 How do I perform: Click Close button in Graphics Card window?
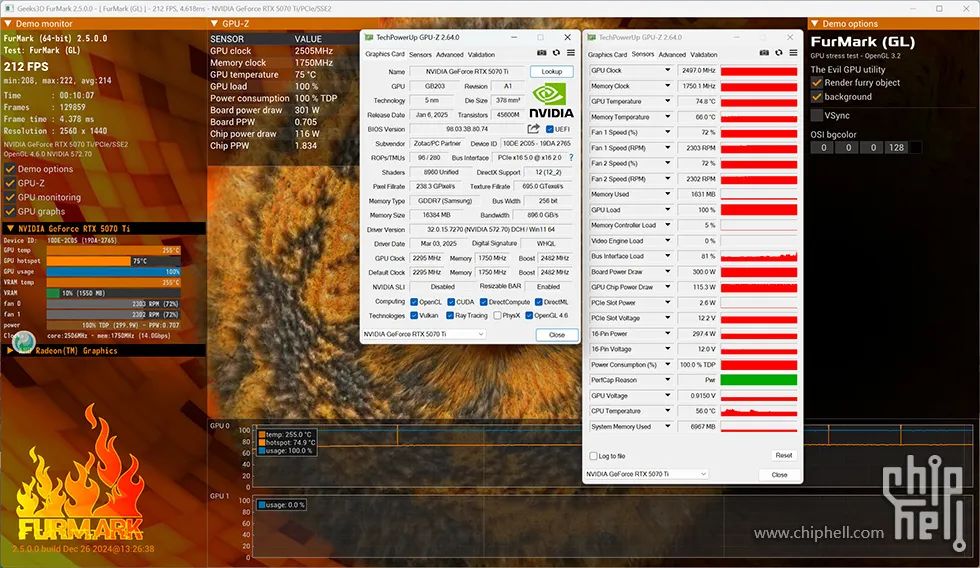click(556, 335)
